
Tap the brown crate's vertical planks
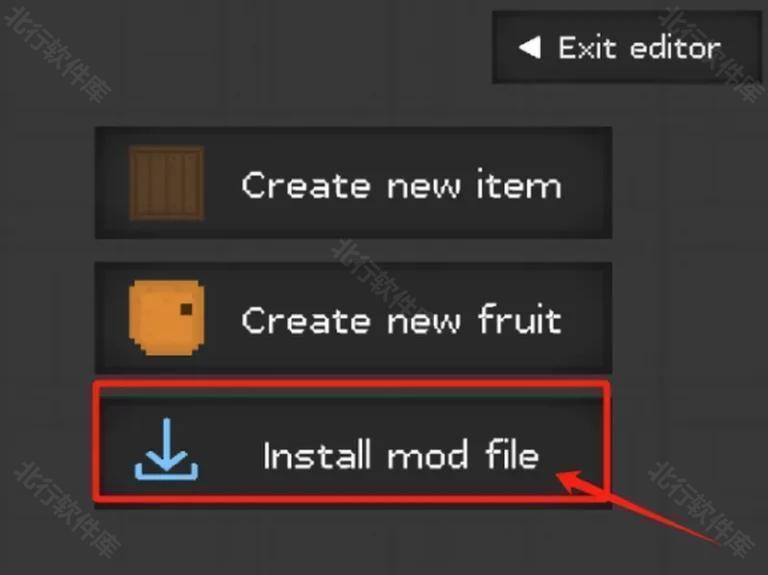pos(167,183)
